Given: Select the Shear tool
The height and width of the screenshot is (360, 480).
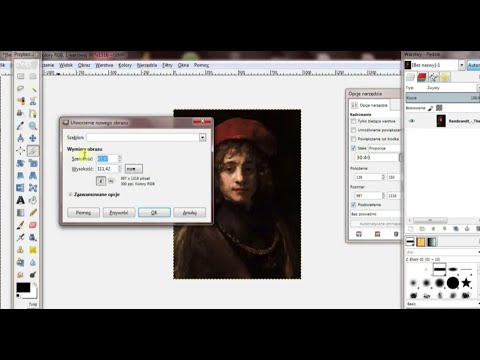Looking at the screenshot, I should [x=20, y=175].
